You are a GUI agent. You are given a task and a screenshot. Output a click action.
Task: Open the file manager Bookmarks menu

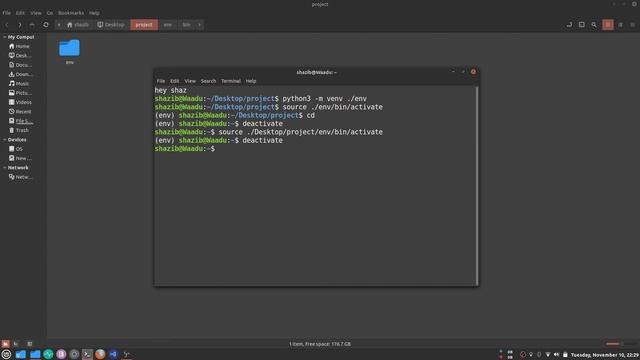71,13
